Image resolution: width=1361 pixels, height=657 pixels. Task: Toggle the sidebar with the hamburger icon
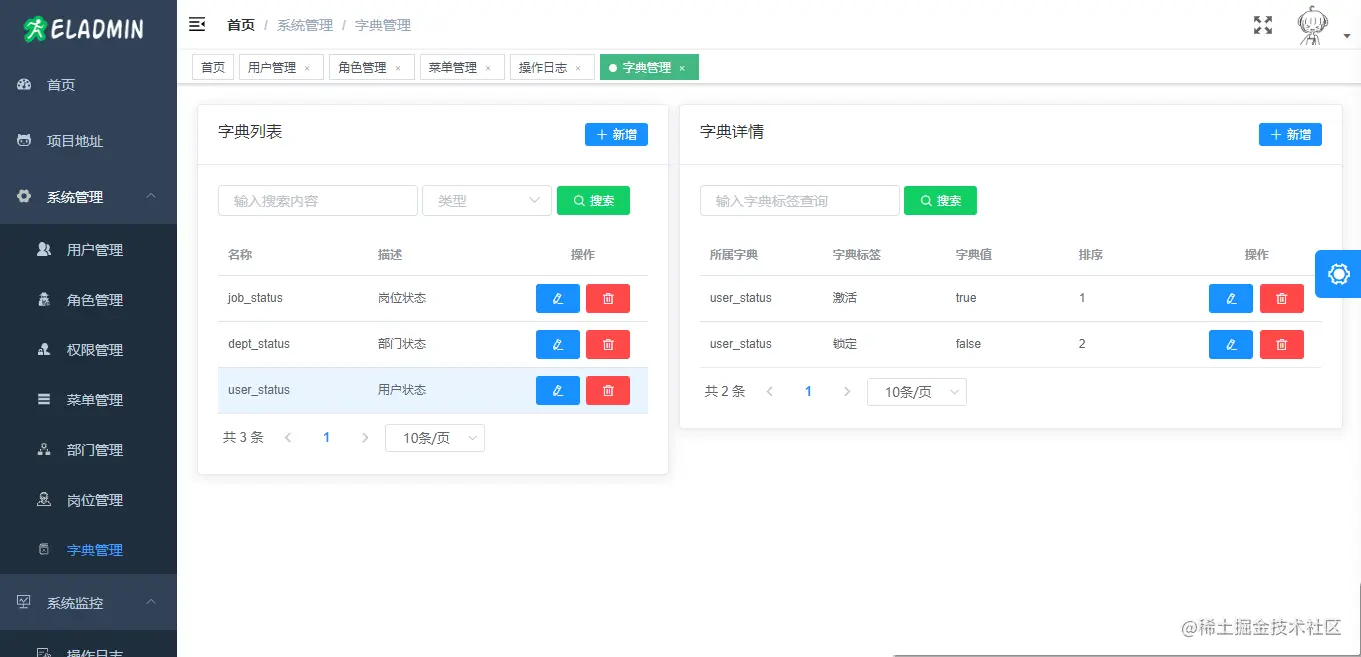197,24
